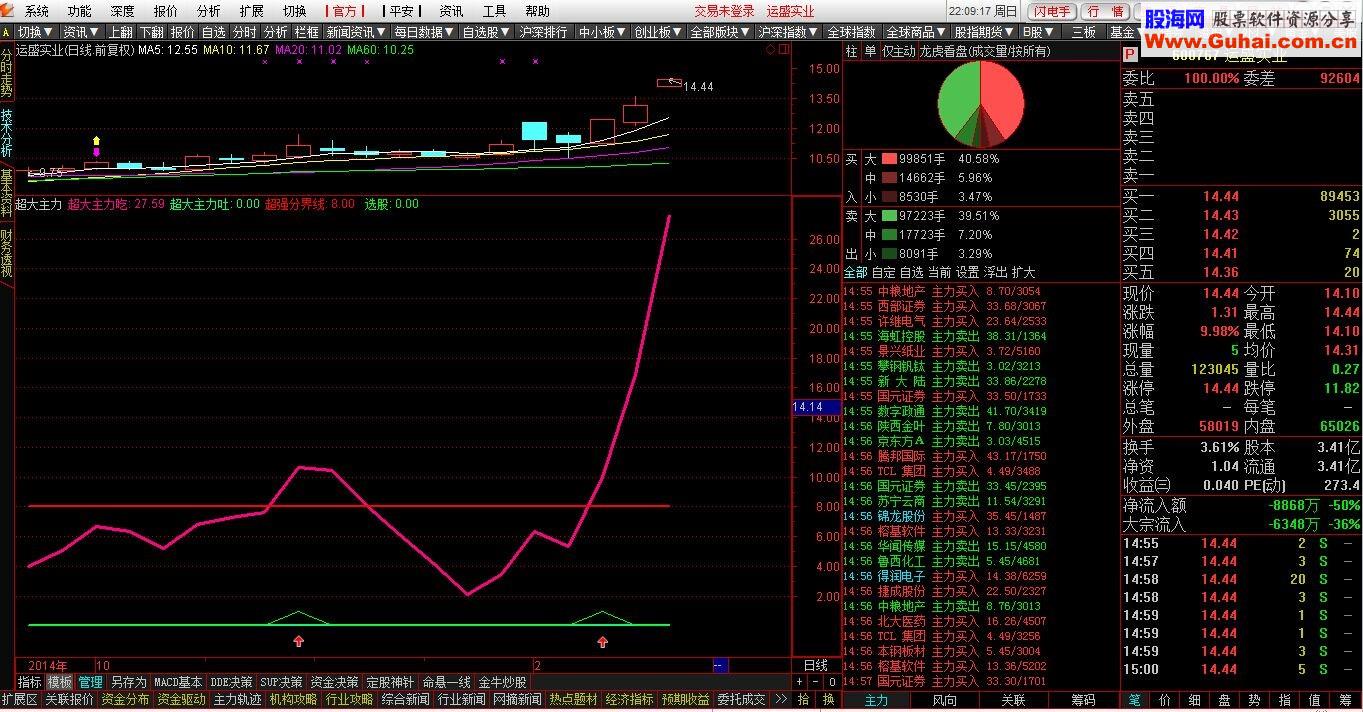The image size is (1363, 712).
Task: Expand the 自选股 dropdown
Action: pos(486,32)
